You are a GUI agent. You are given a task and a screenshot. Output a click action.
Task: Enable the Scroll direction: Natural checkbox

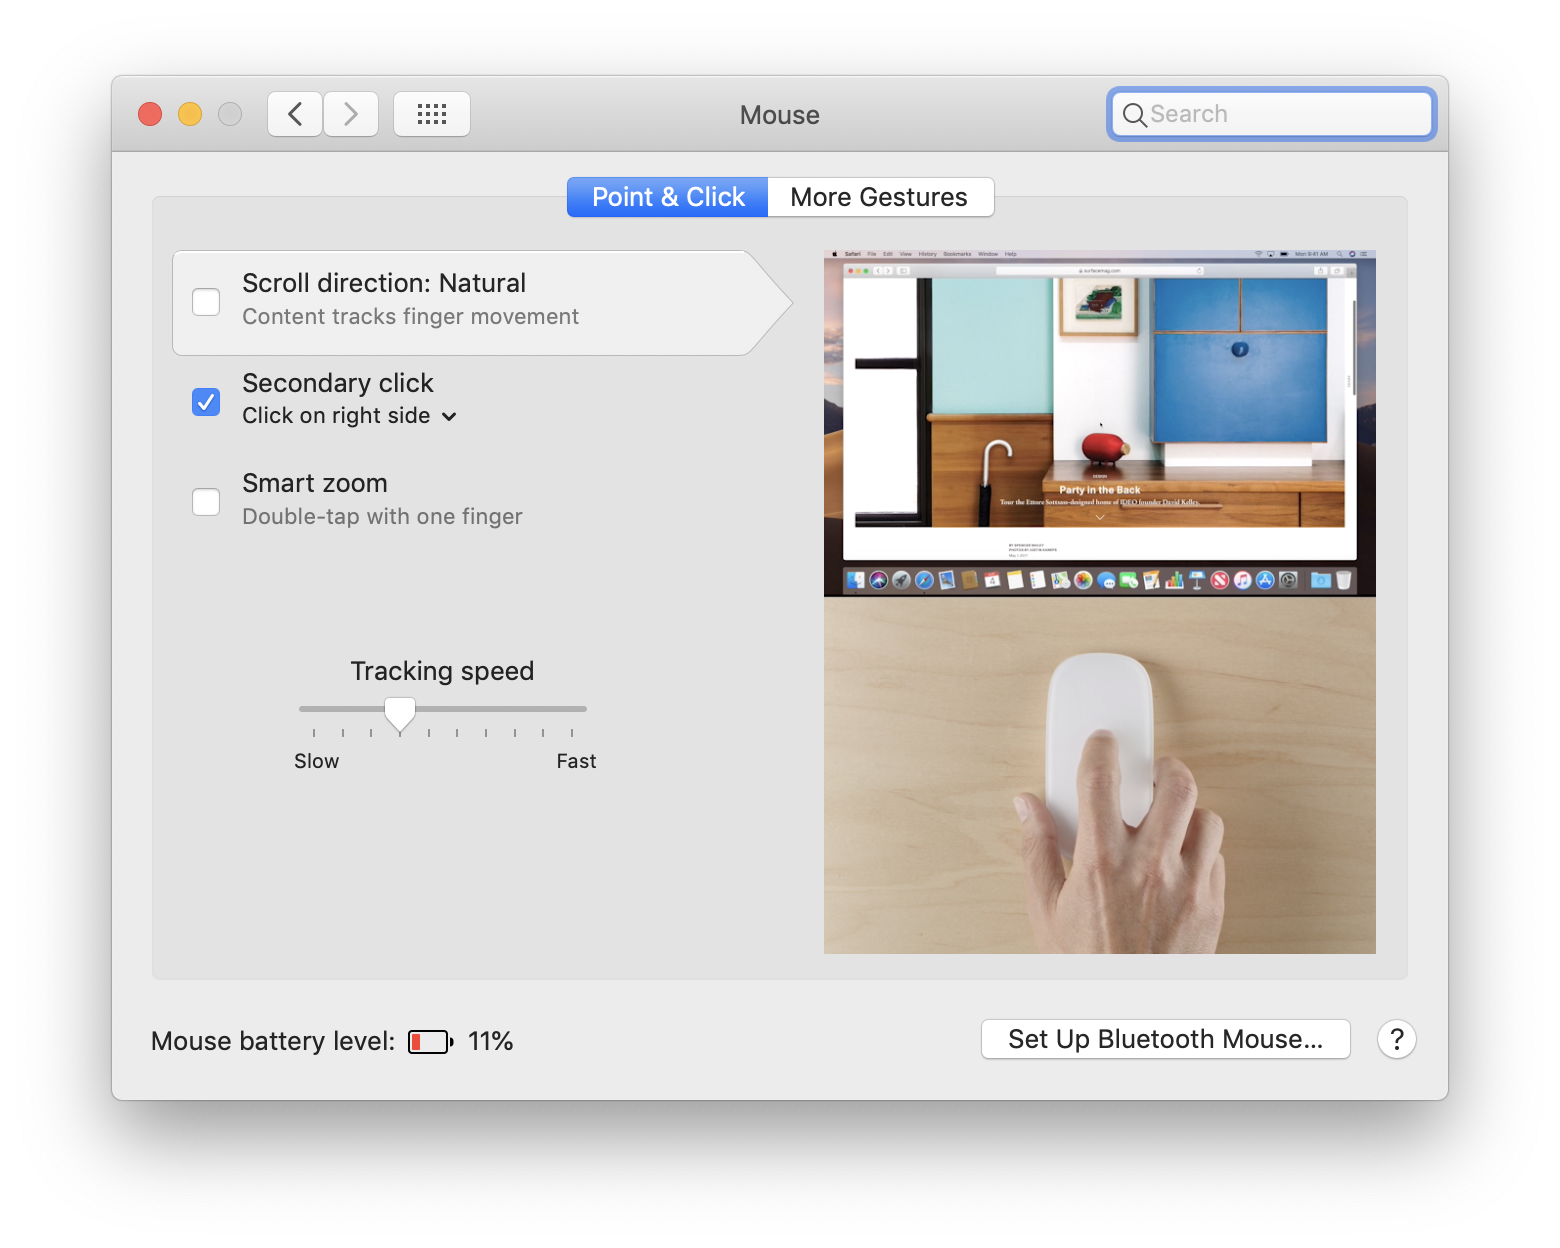206,302
